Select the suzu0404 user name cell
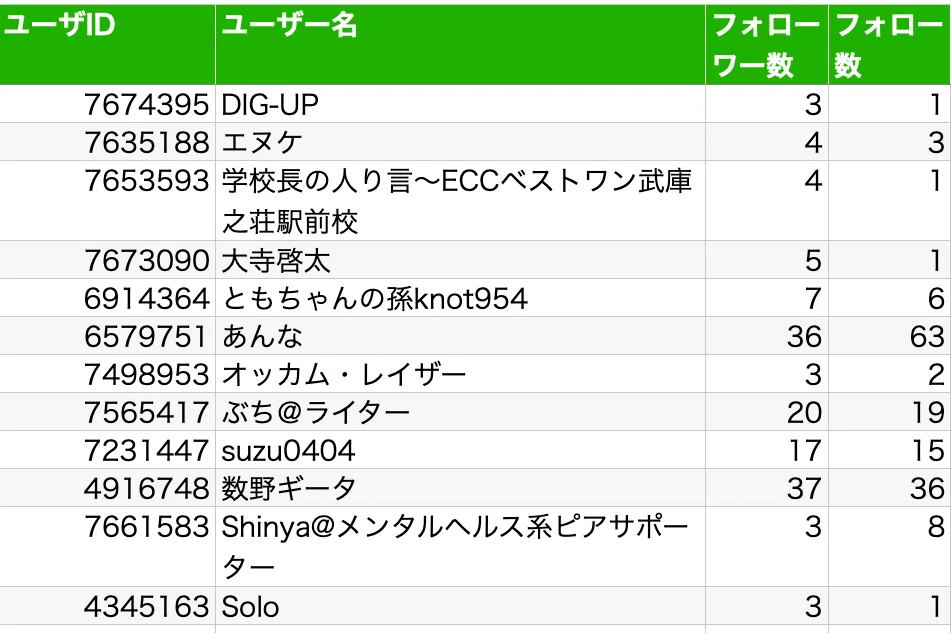This screenshot has width=951, height=633. tap(460, 449)
